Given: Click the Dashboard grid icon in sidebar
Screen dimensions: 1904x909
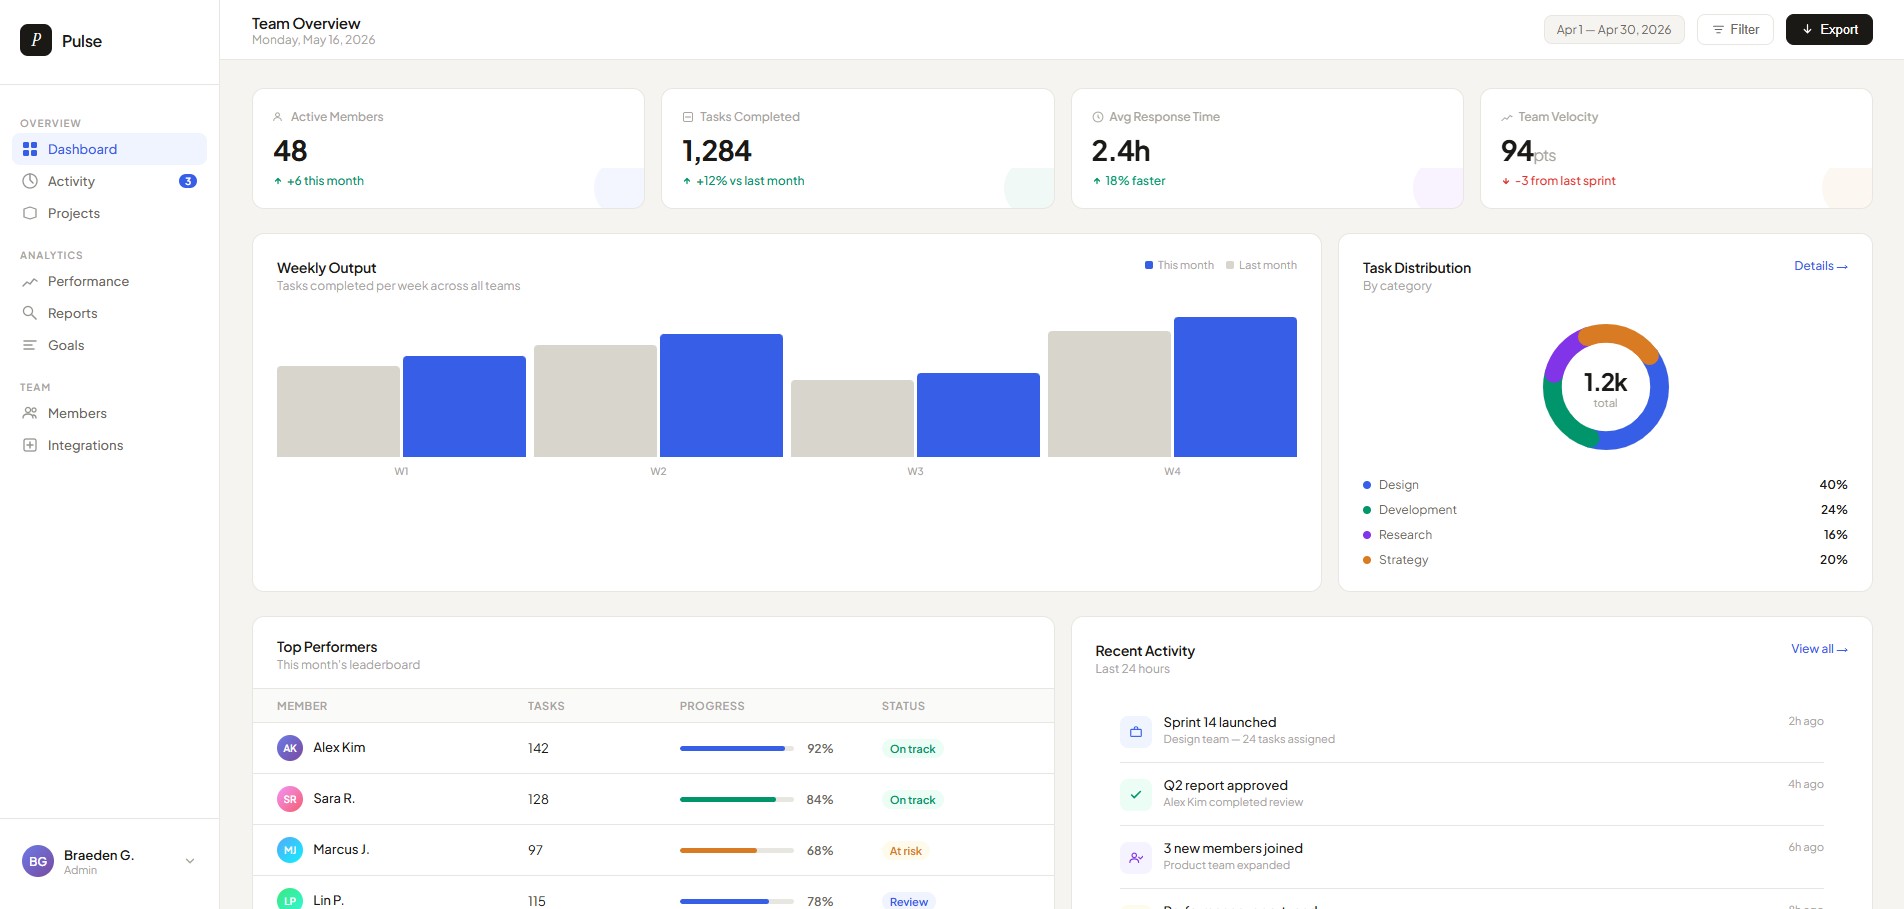Looking at the screenshot, I should tap(30, 149).
